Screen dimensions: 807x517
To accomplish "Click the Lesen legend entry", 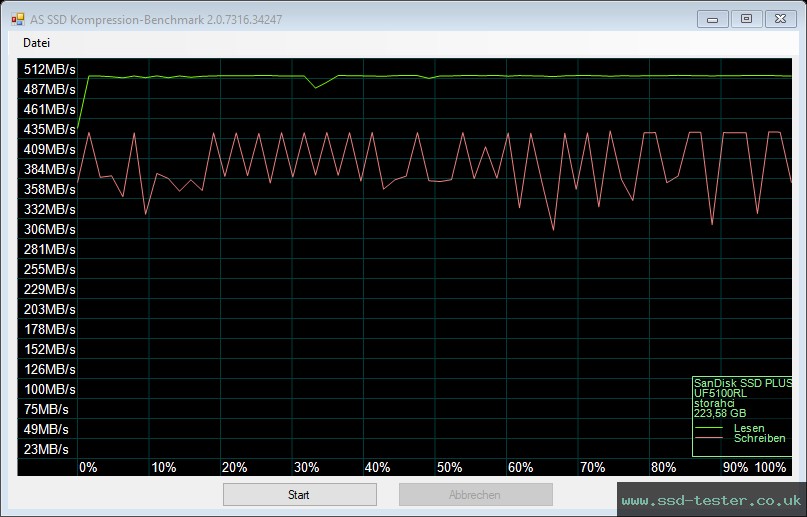I will pos(749,428).
